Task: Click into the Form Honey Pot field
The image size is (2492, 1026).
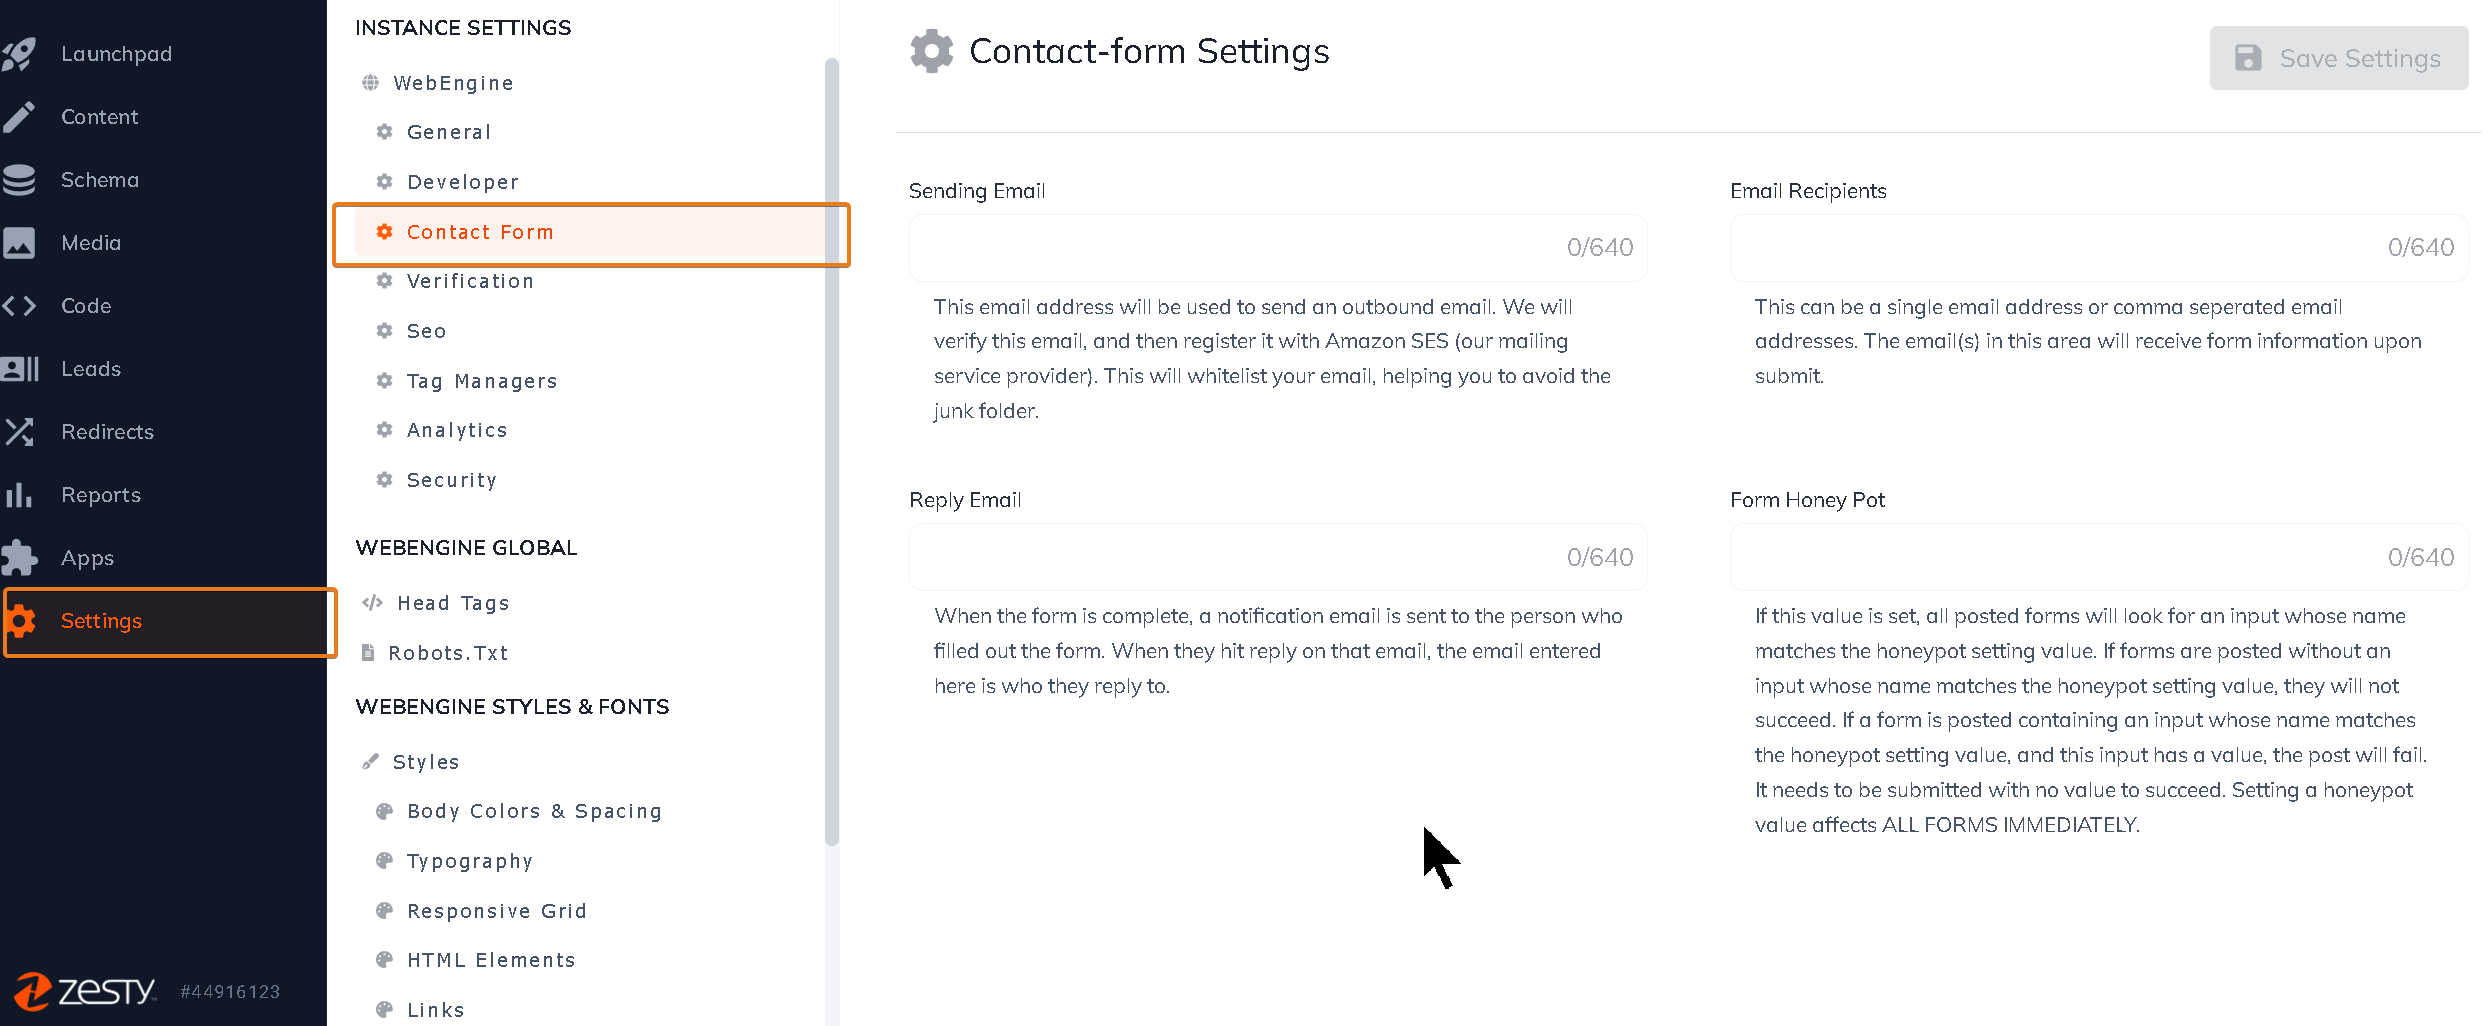Action: pyautogui.click(x=2099, y=557)
